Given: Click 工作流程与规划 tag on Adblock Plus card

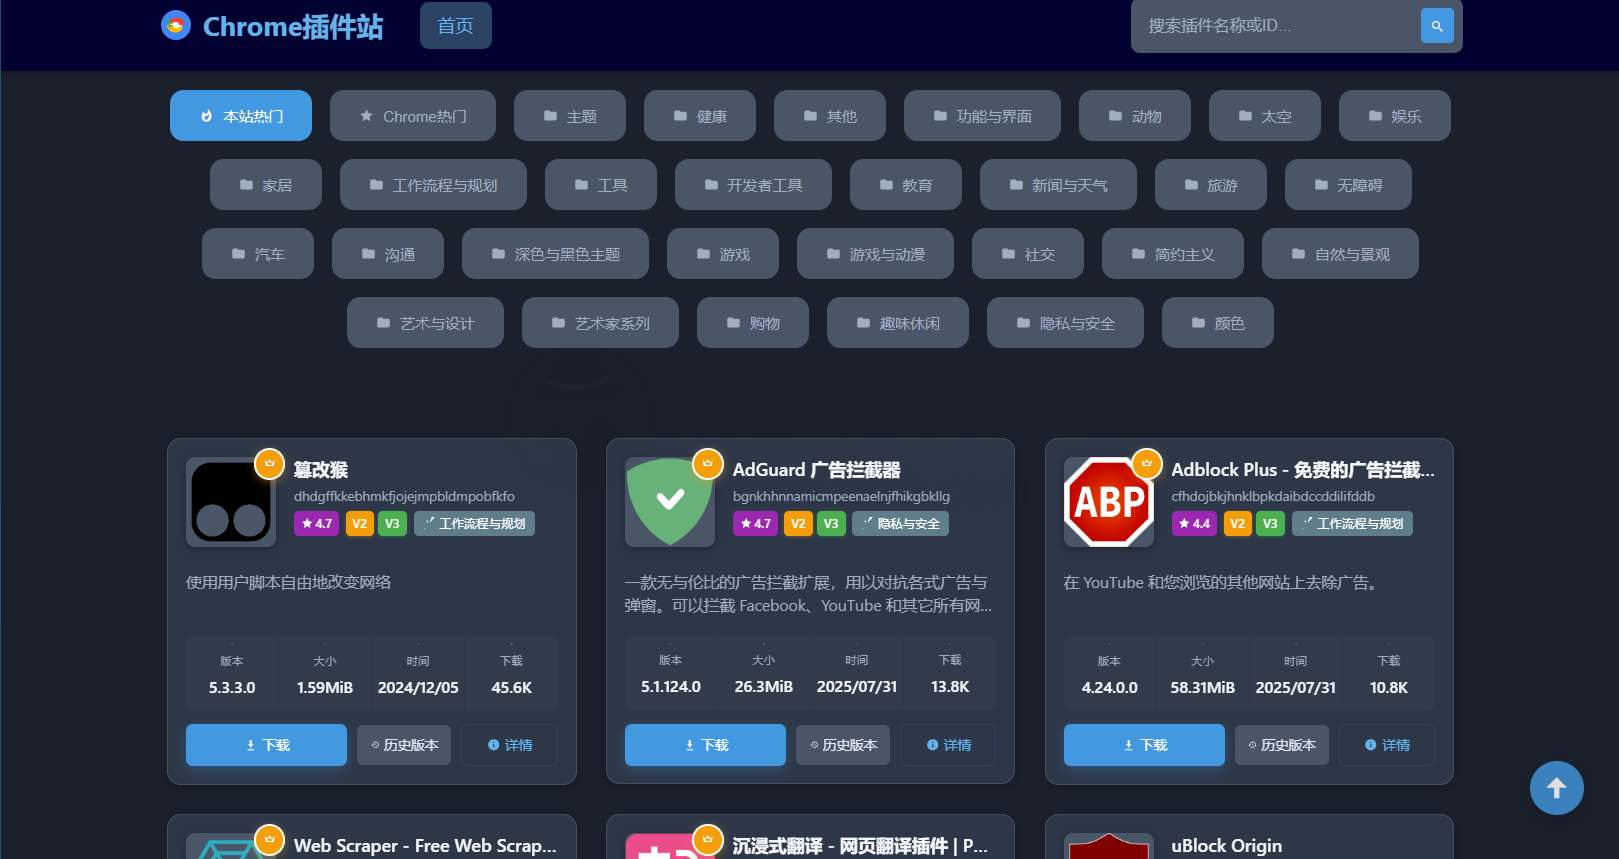Looking at the screenshot, I should click(1352, 523).
